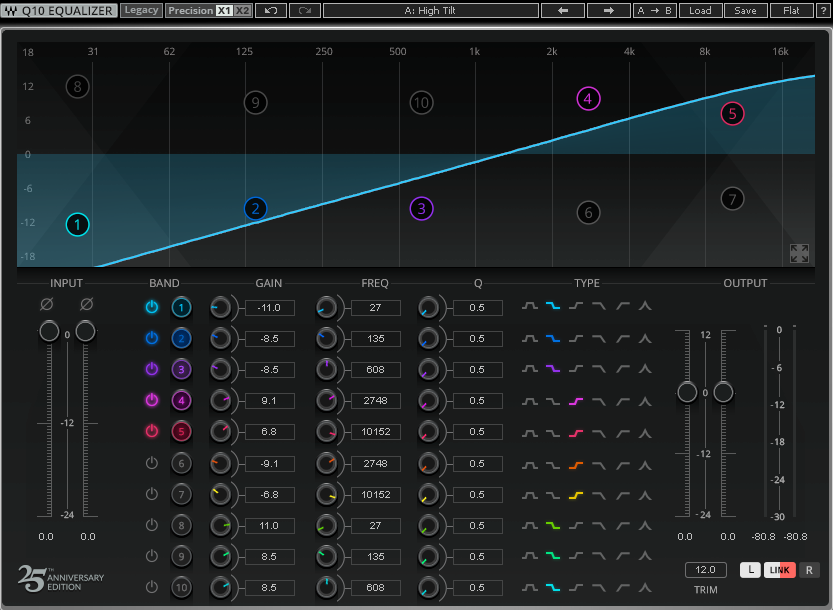Set band 3 type to high-pass filter
Screen dimensions: 833x610
(x=623, y=368)
